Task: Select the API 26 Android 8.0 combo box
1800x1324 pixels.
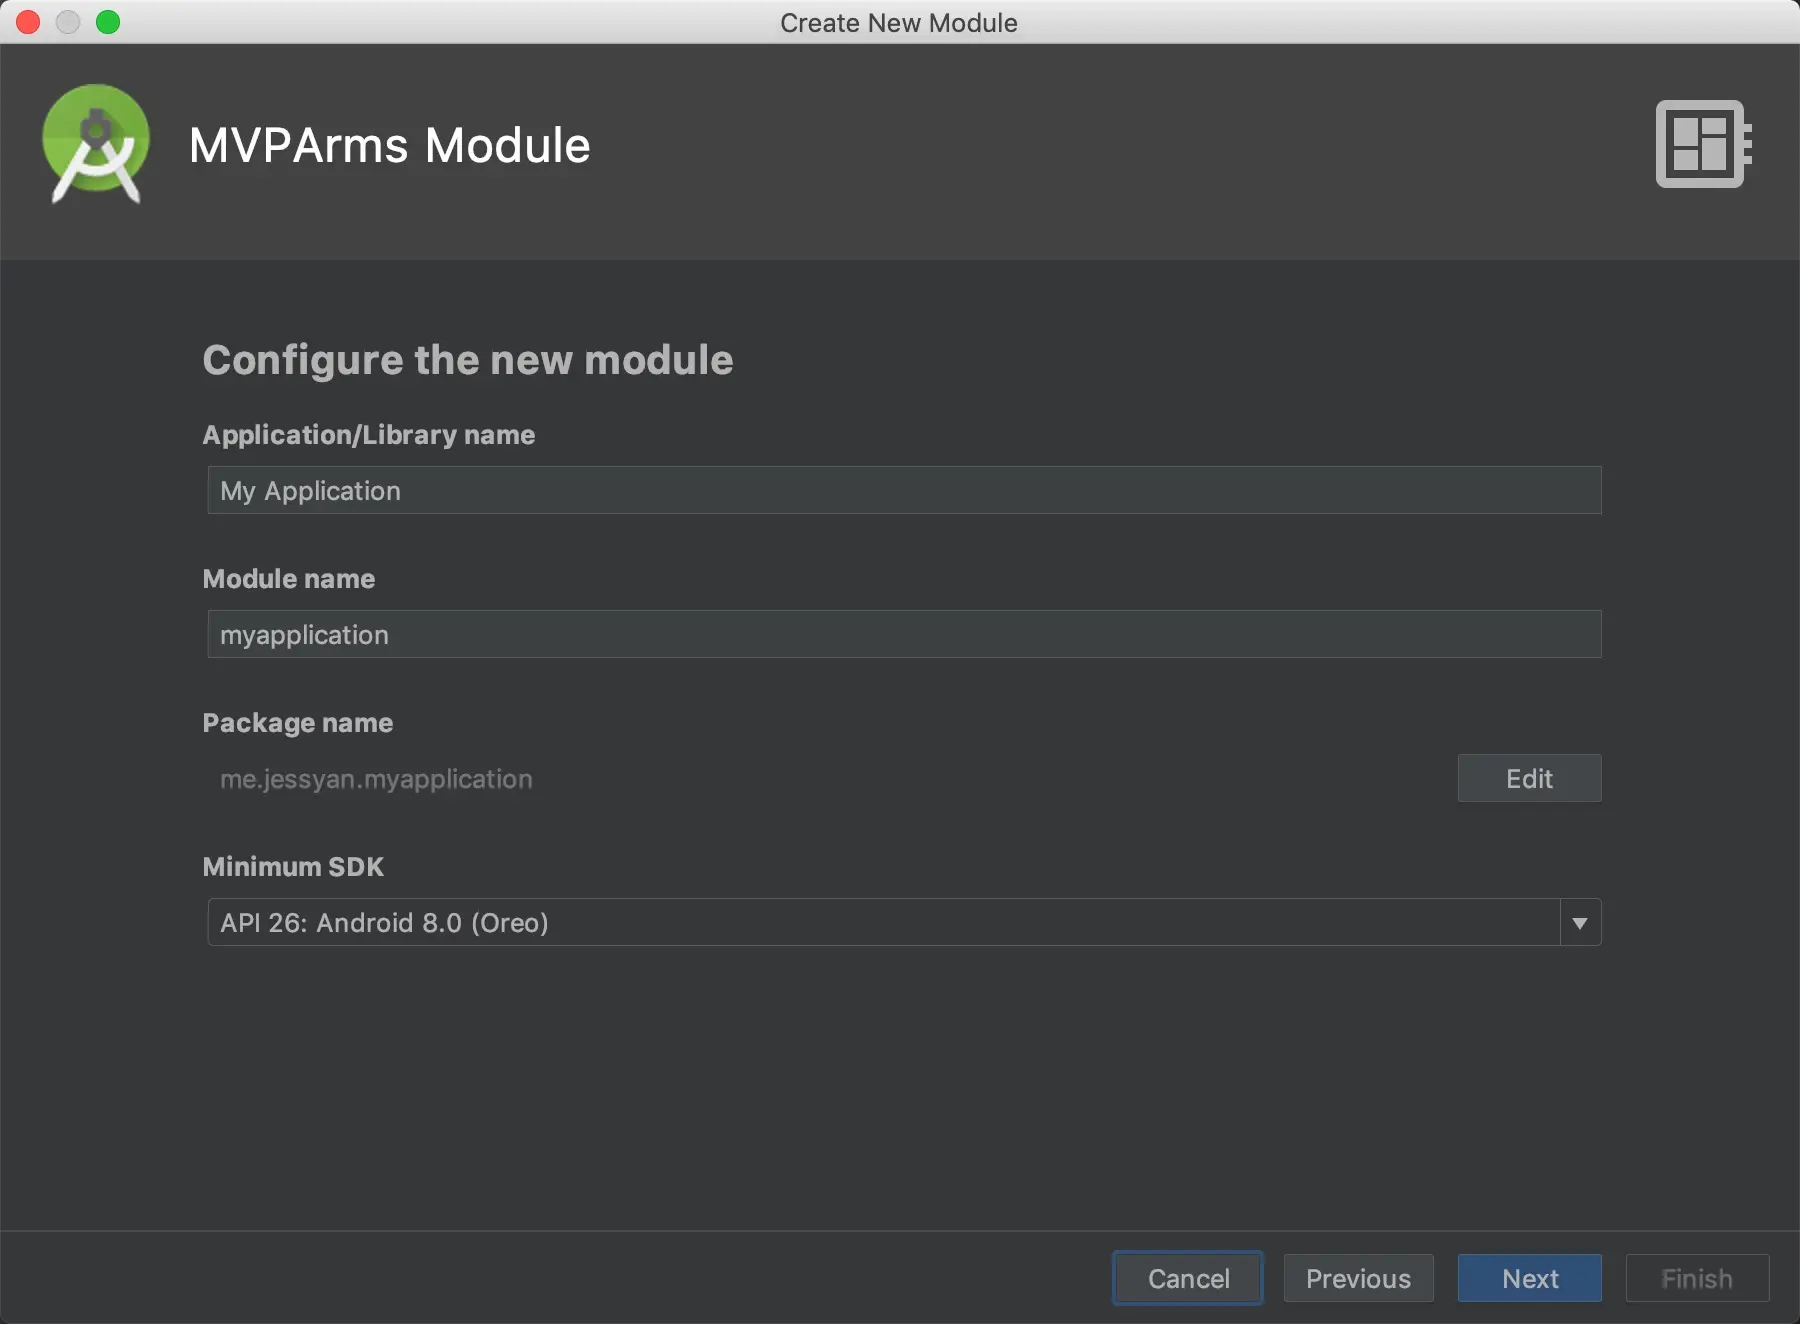Action: [904, 922]
